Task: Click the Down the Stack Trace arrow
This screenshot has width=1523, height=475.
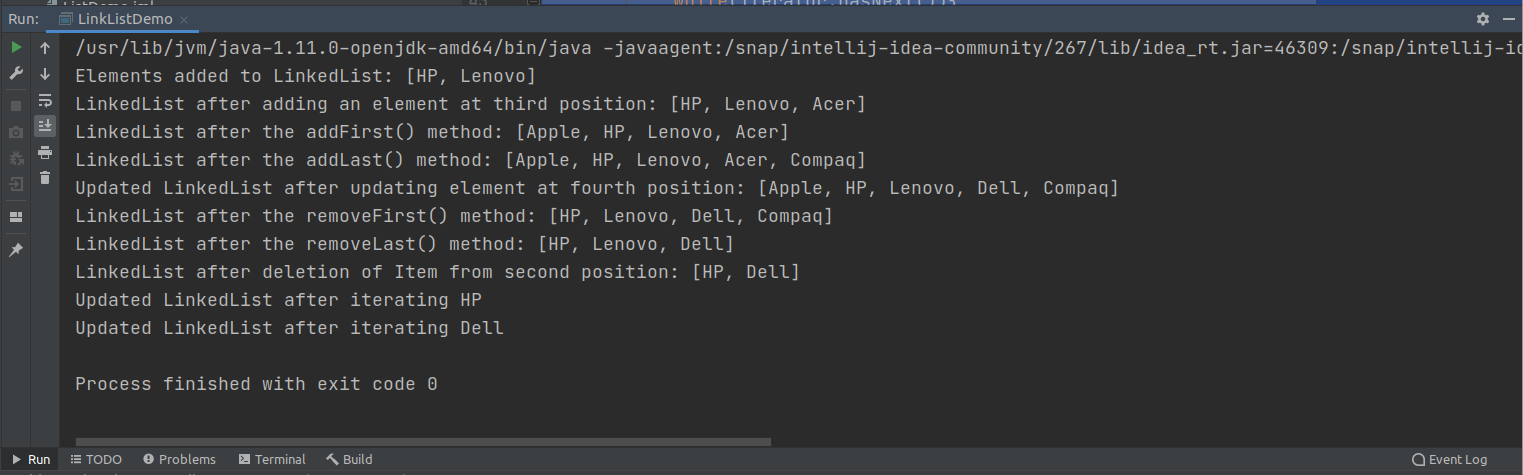Action: 45,74
